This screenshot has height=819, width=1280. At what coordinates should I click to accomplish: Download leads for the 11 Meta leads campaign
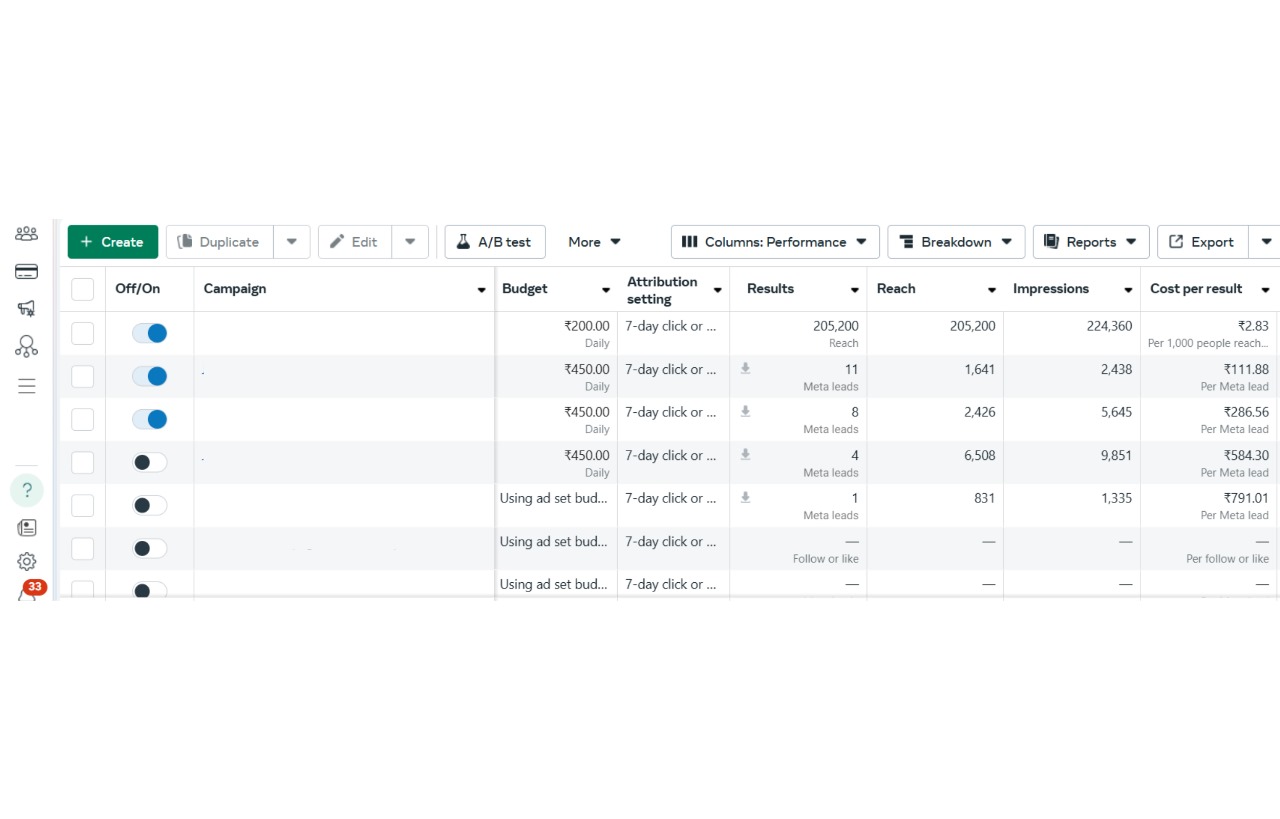click(x=745, y=369)
